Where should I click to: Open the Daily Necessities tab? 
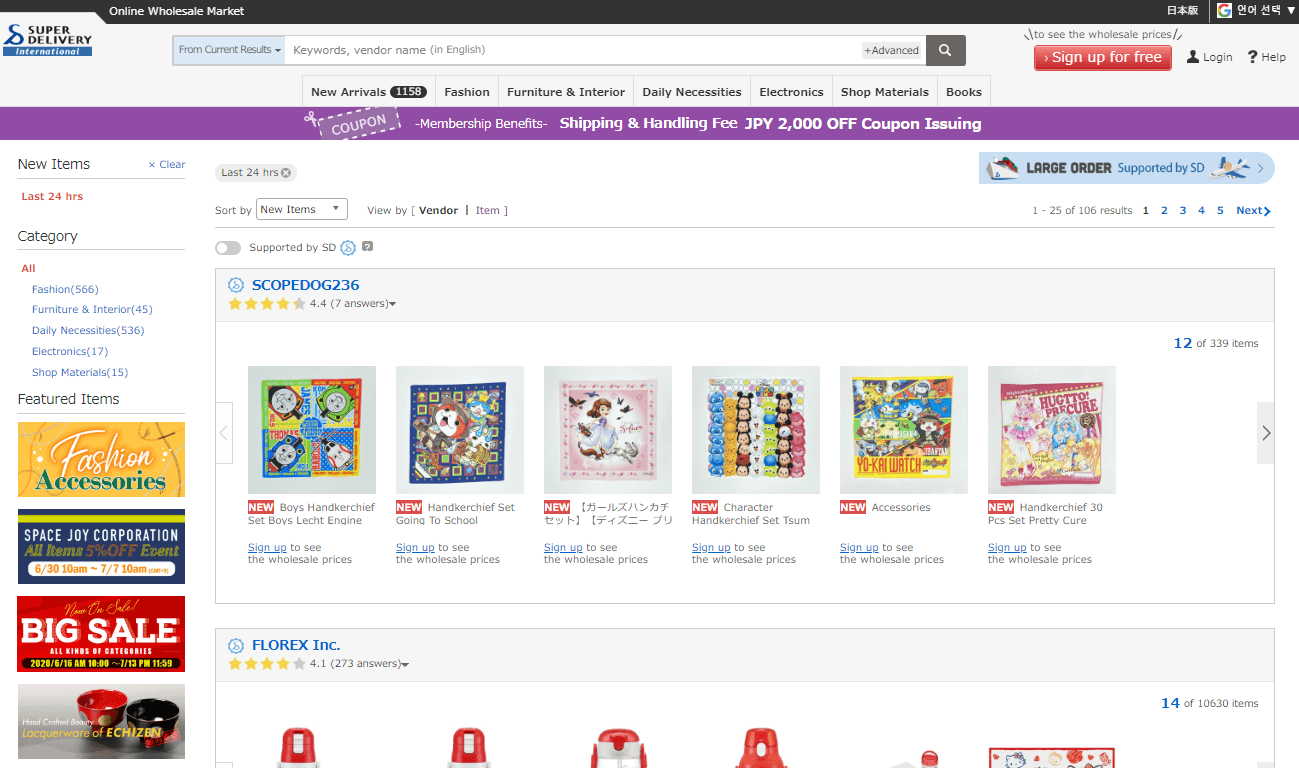[x=692, y=91]
